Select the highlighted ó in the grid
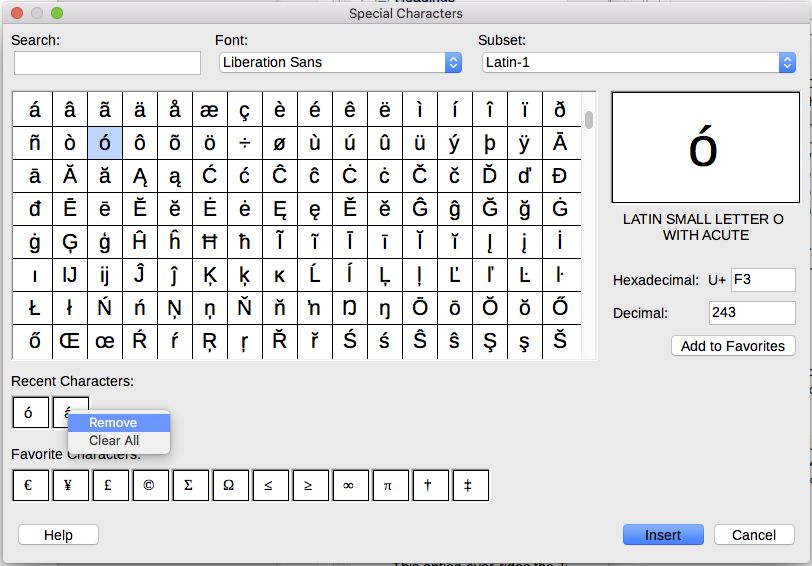The height and width of the screenshot is (566, 812). pos(105,143)
